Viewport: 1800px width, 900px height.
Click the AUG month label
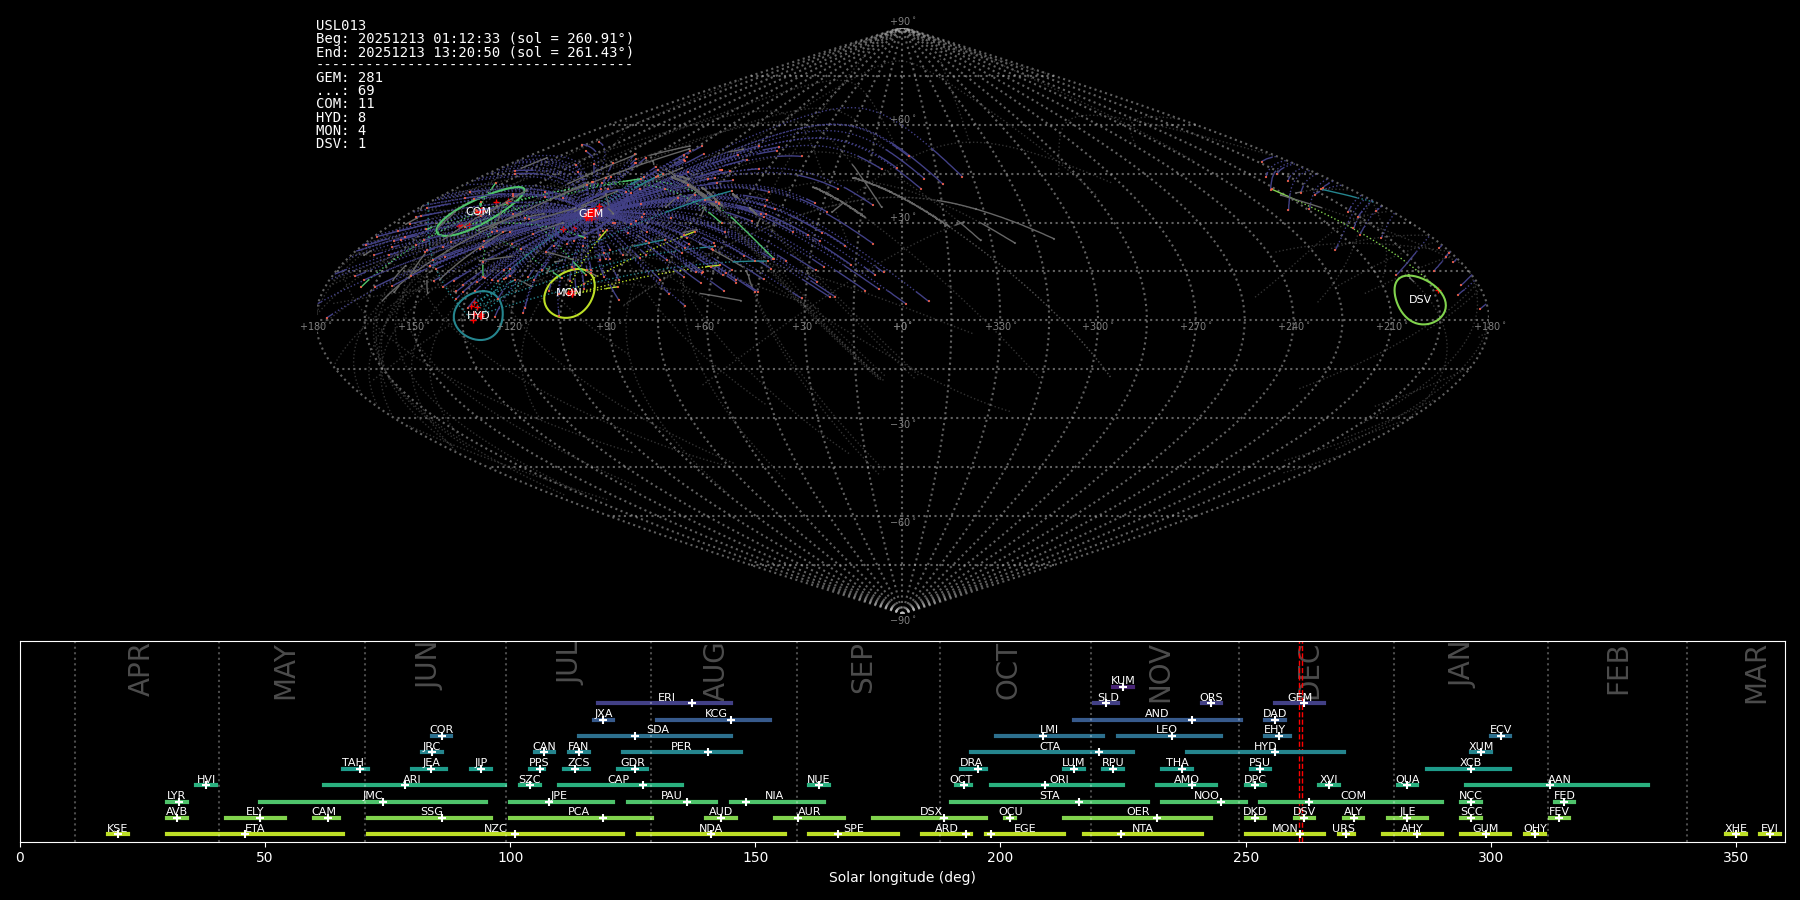coord(714,673)
